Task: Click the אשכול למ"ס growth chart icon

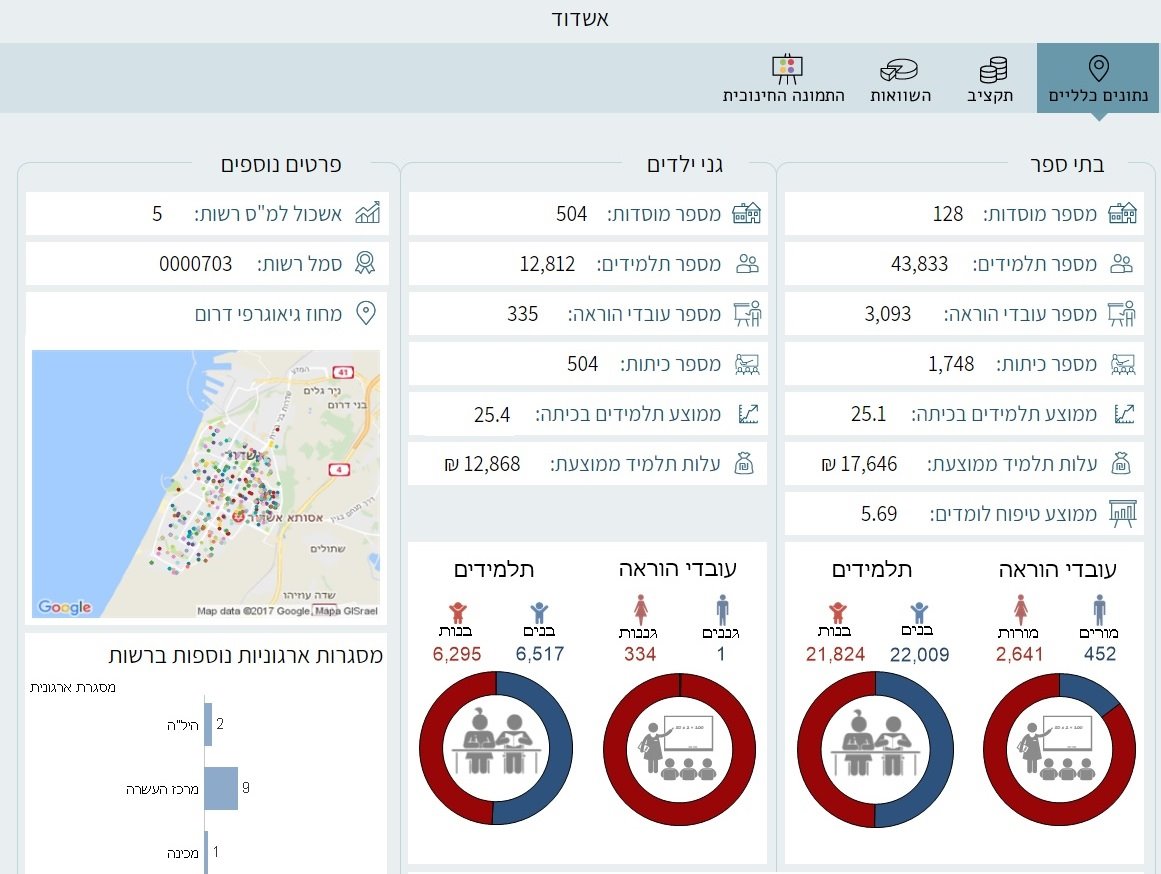Action: pos(367,213)
